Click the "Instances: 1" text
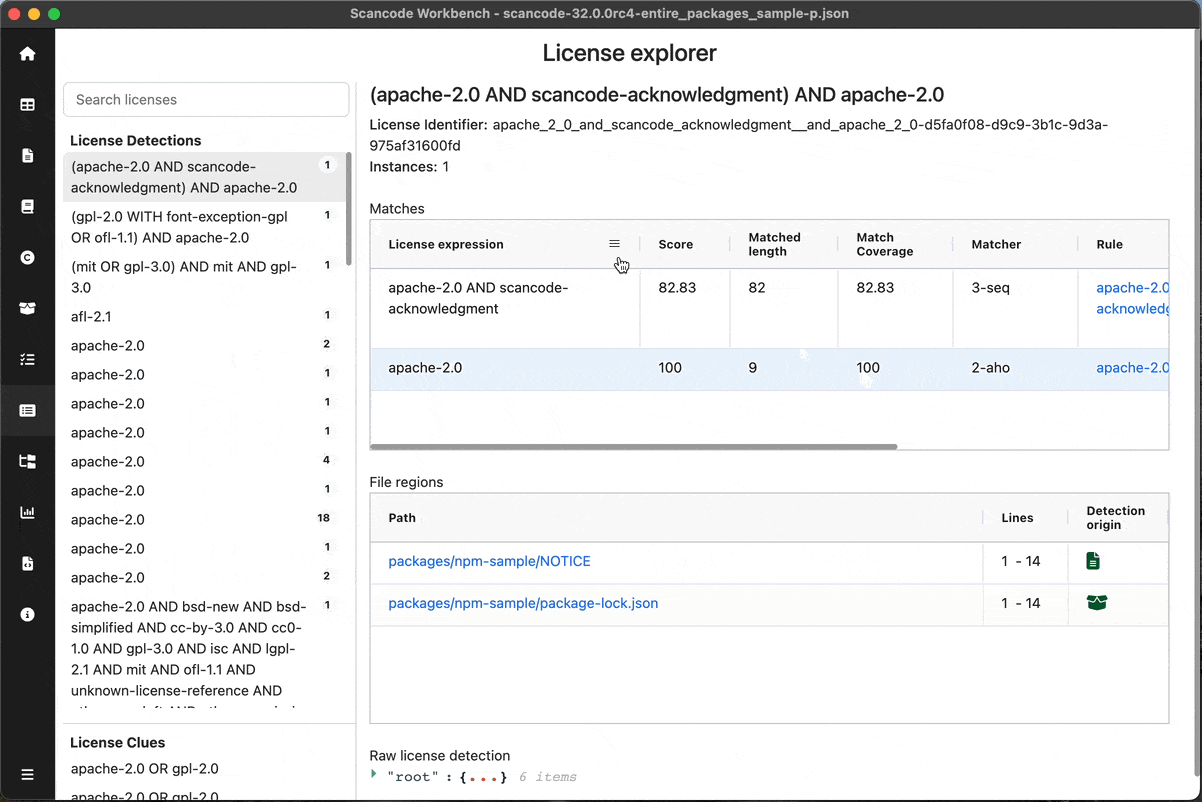The width and height of the screenshot is (1202, 802). (409, 167)
